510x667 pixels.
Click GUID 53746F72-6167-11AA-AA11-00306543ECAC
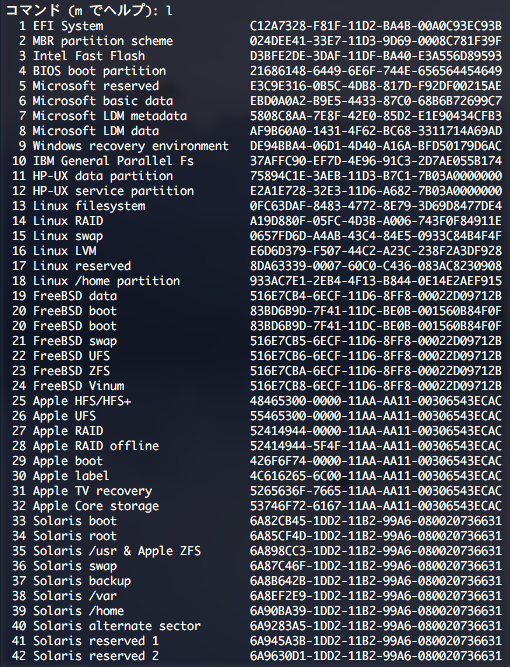point(376,505)
